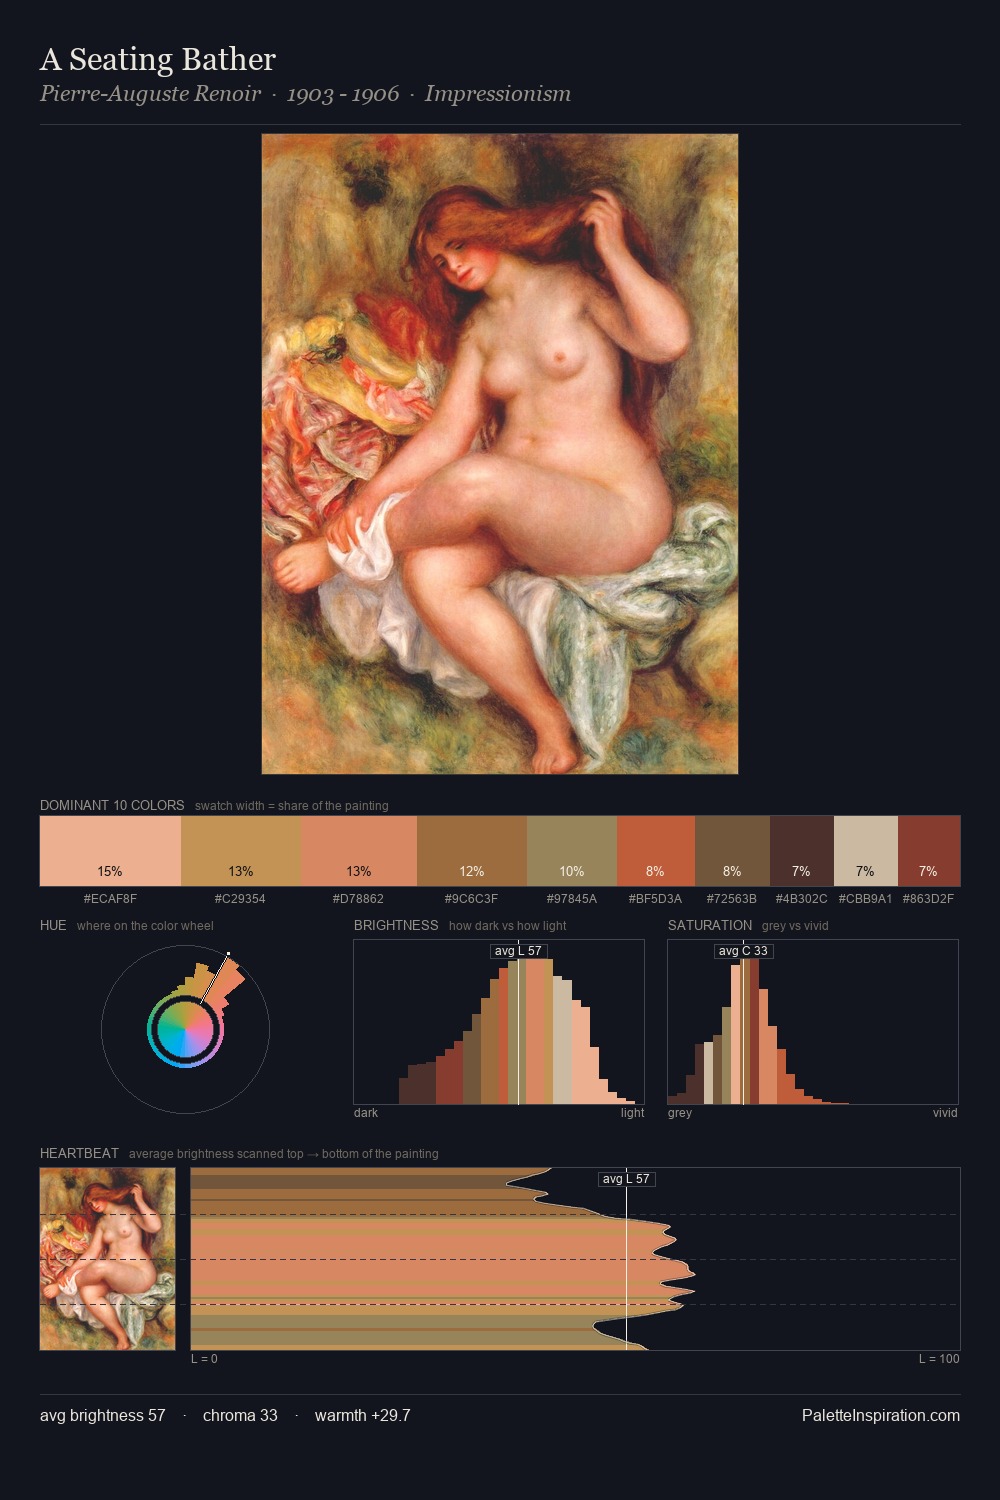
Task: Click 'swatch width = share of the painting'
Action: [292, 805]
